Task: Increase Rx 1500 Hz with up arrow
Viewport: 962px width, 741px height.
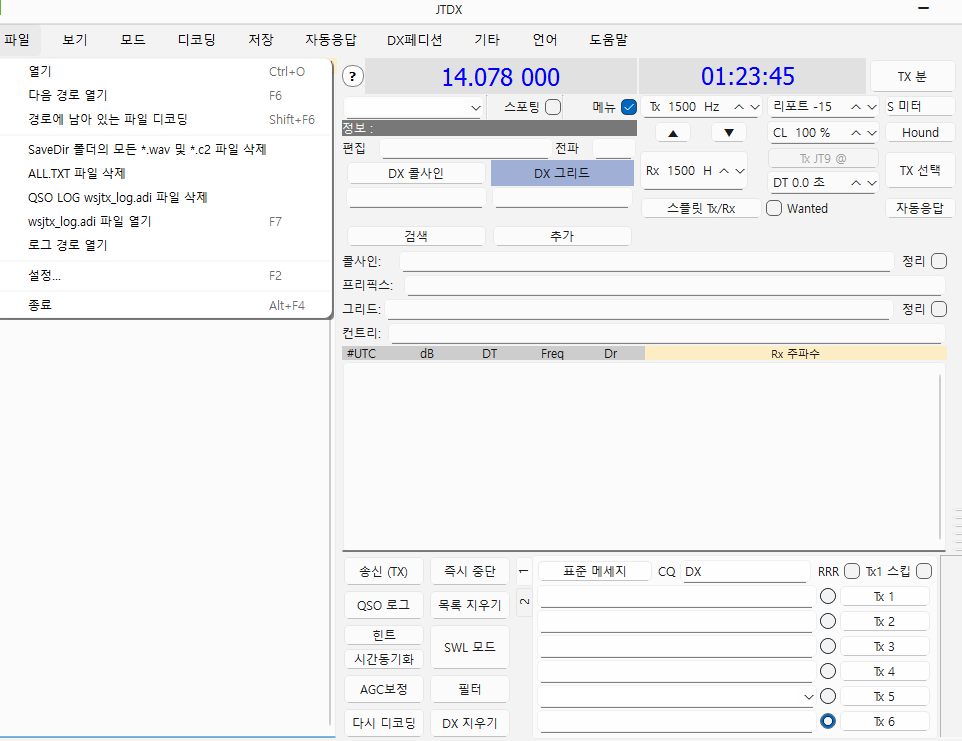Action: click(724, 171)
